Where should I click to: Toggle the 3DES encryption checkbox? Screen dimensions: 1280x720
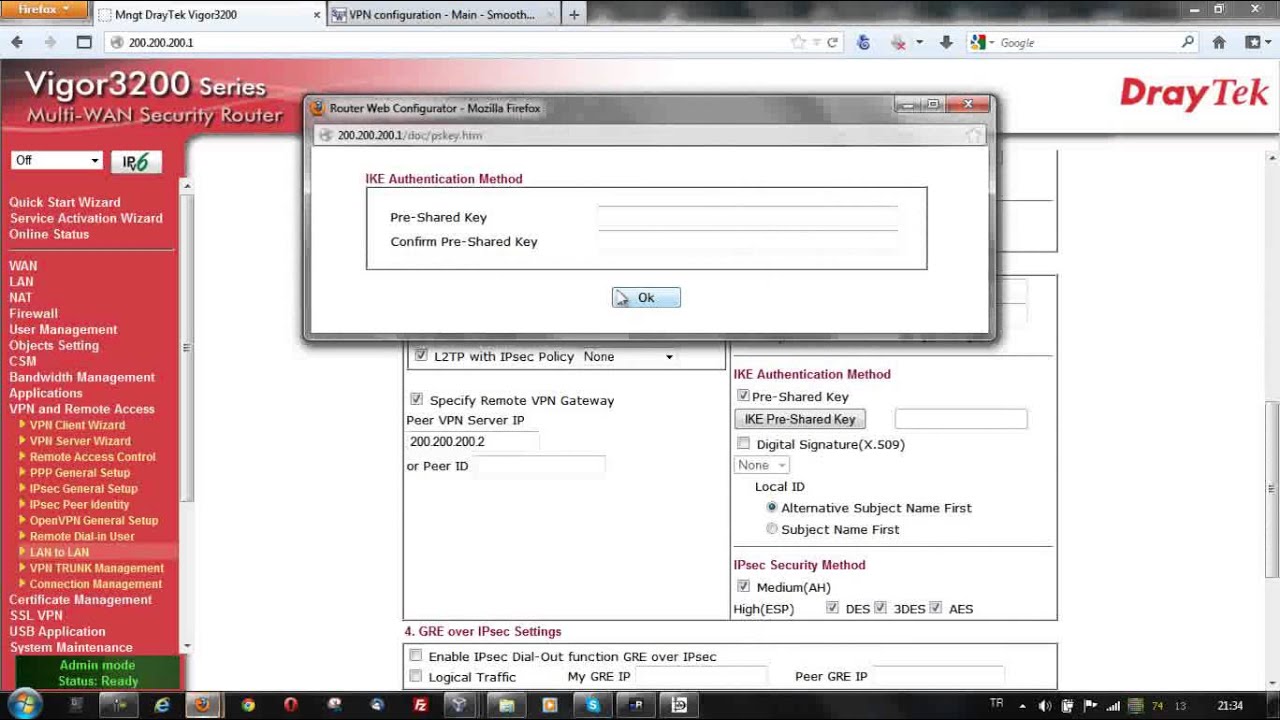(x=880, y=607)
